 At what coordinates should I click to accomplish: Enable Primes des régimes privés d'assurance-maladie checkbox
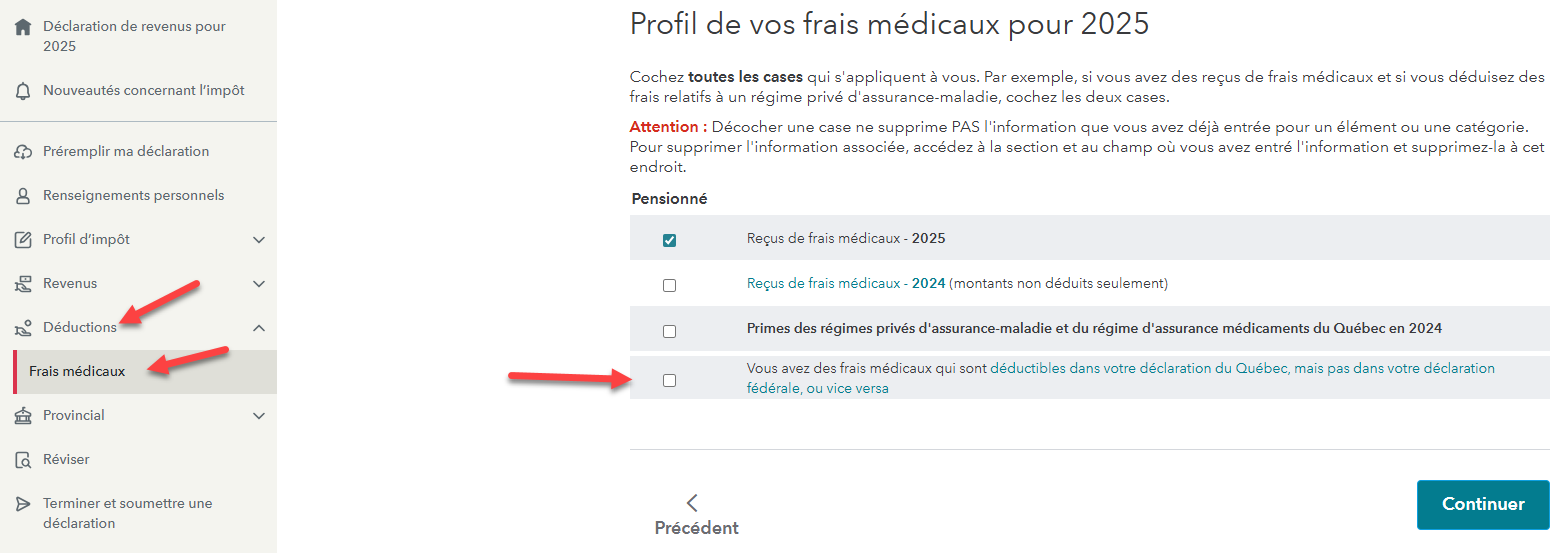coord(669,331)
